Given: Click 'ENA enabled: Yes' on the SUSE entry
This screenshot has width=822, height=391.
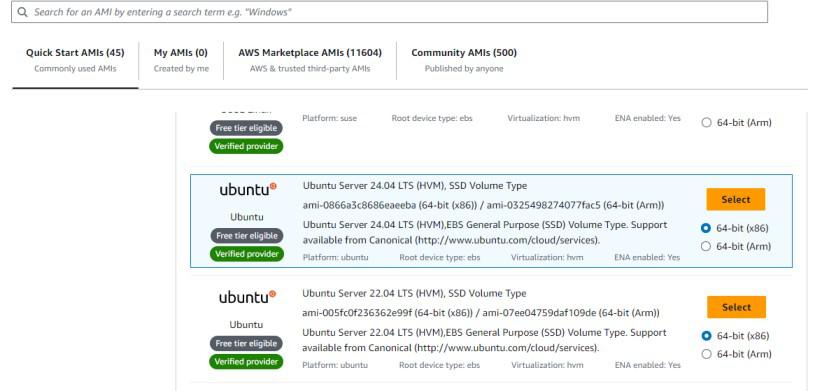Looking at the screenshot, I should coord(647,118).
